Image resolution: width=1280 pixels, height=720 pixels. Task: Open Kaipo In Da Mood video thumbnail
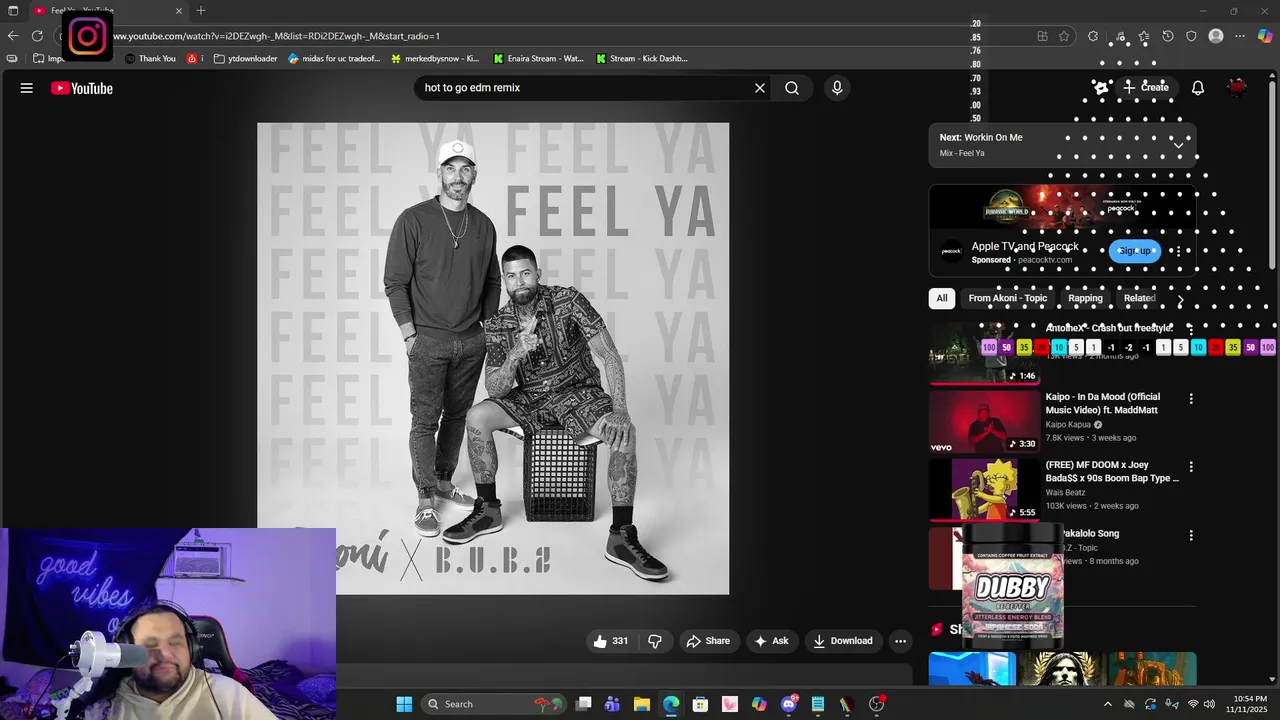click(x=985, y=421)
